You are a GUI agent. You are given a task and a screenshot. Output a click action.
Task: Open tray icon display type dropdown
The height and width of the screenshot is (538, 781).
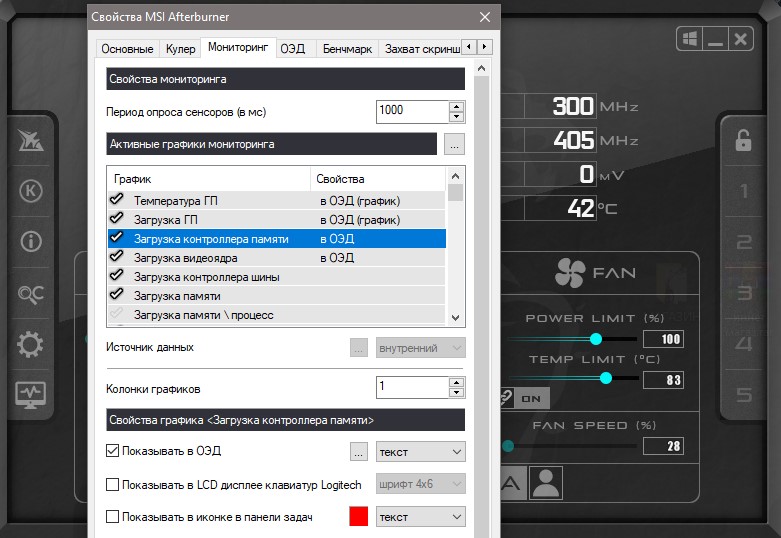click(420, 517)
